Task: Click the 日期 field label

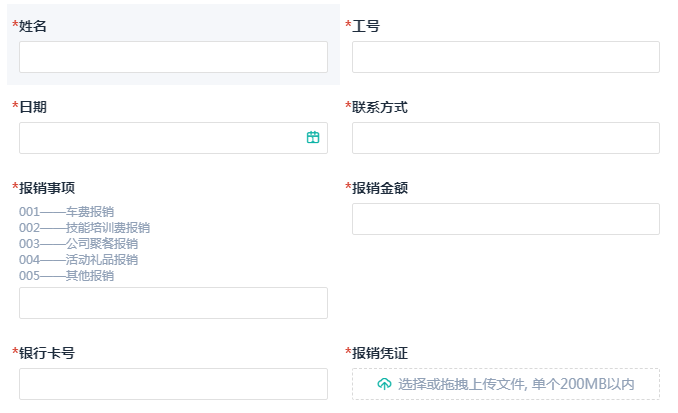Action: pos(33,107)
